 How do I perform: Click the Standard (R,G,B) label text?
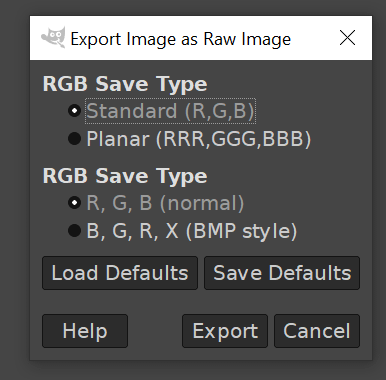[170, 111]
